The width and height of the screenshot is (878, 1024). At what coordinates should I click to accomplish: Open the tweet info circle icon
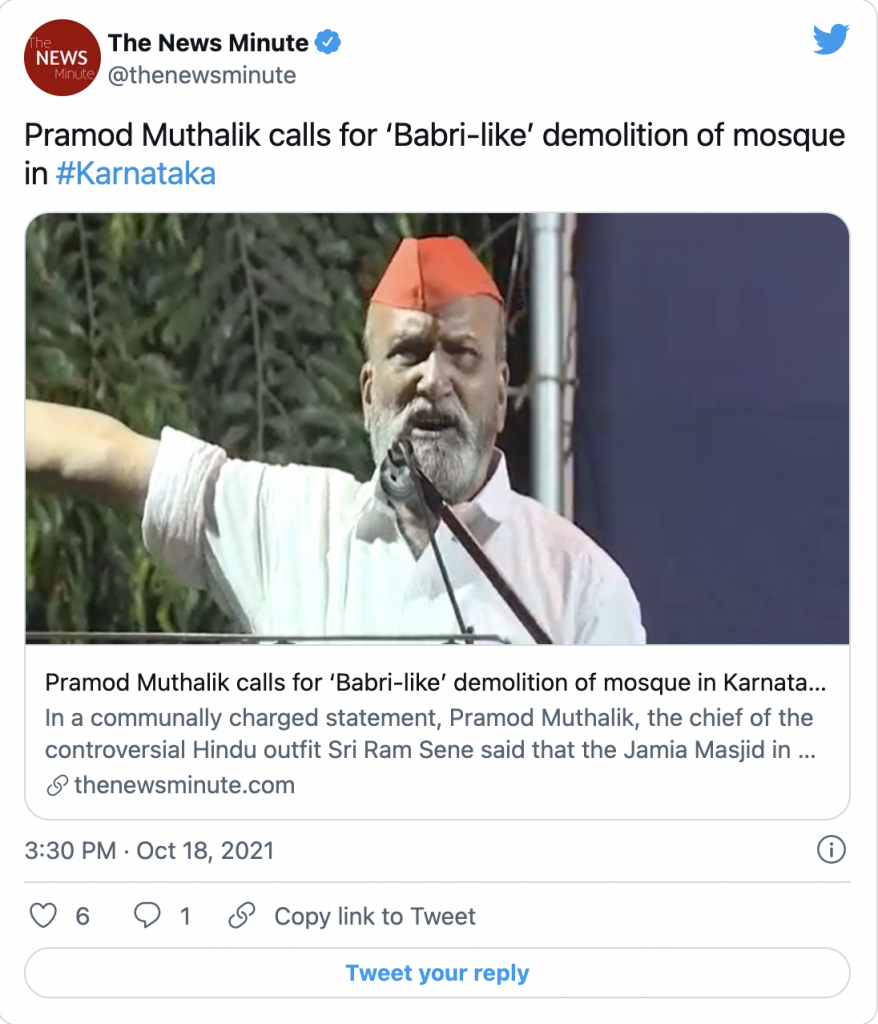831,850
